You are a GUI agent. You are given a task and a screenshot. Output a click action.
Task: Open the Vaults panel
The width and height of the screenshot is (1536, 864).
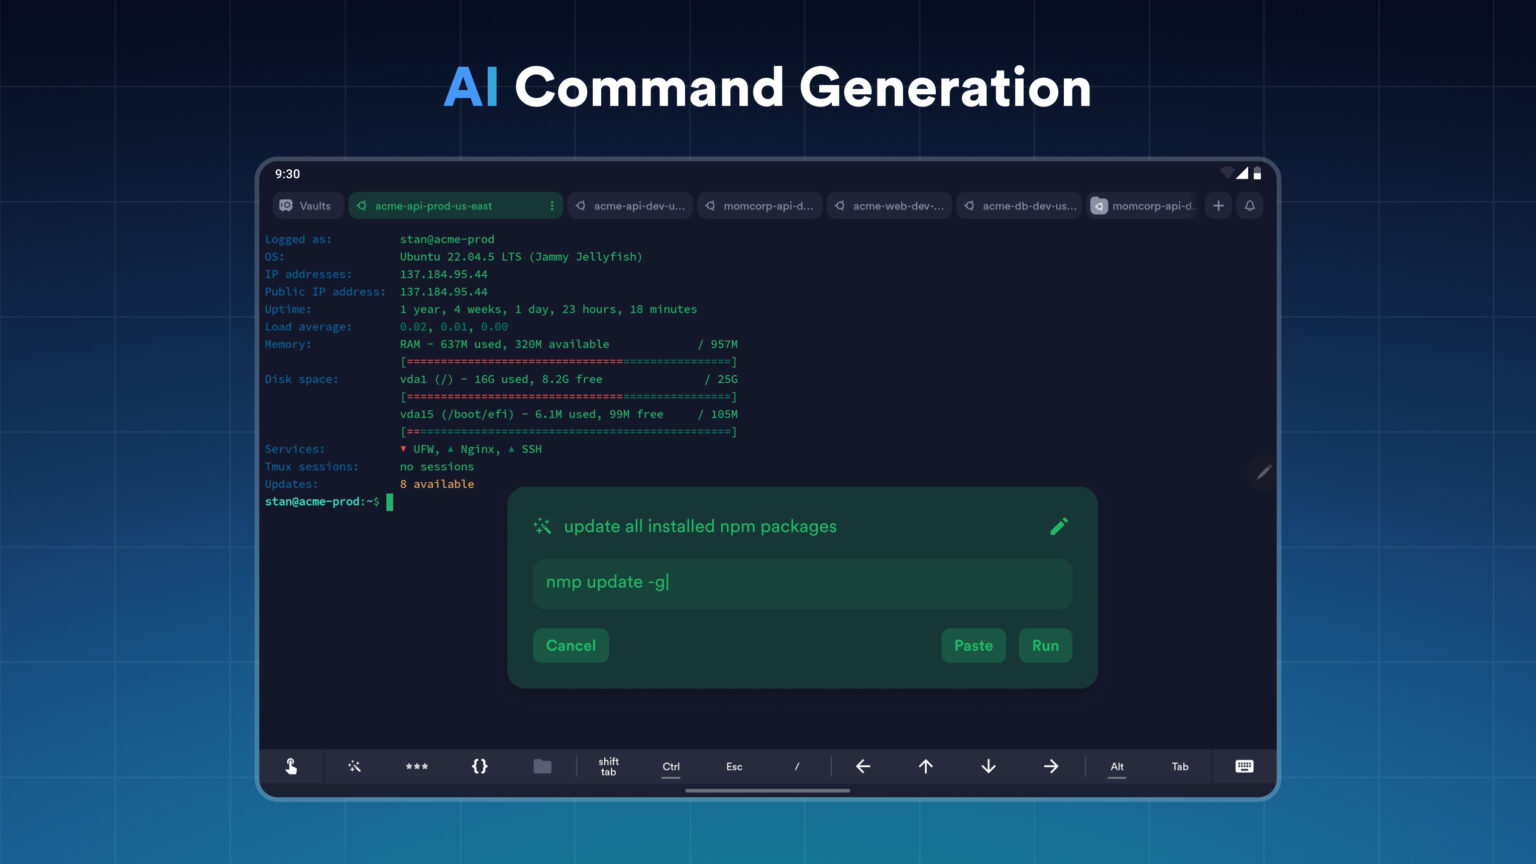307,205
